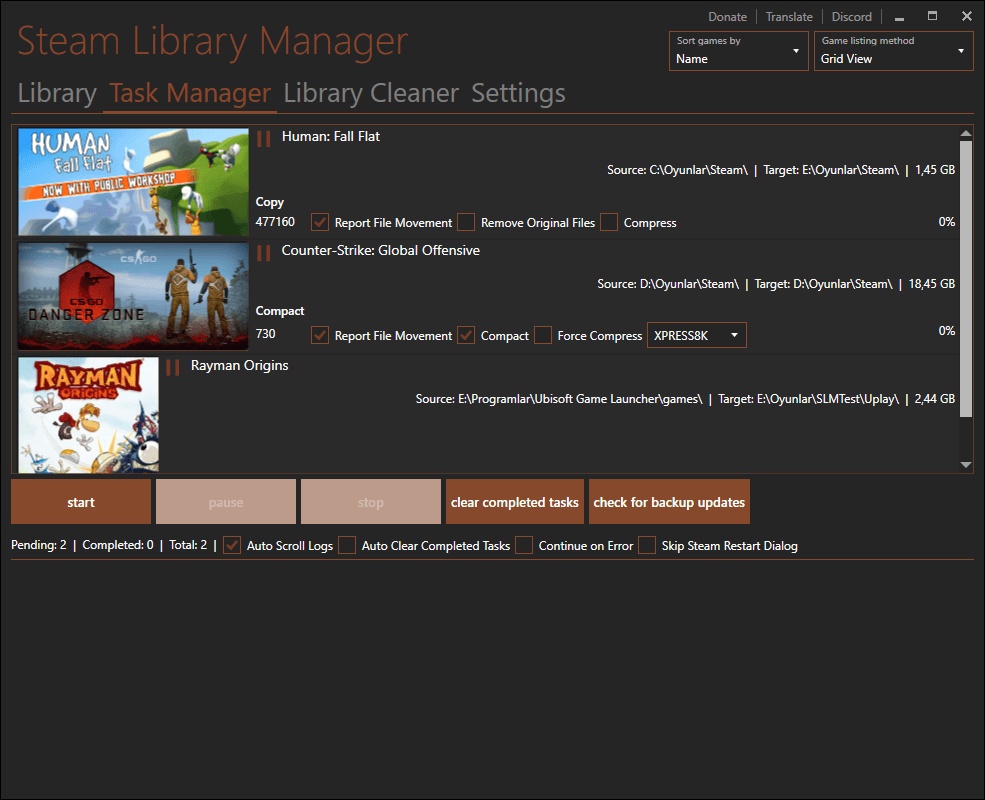Enable Remove Original Files for Human: Fall Flat
This screenshot has width=985, height=800.
click(x=465, y=222)
